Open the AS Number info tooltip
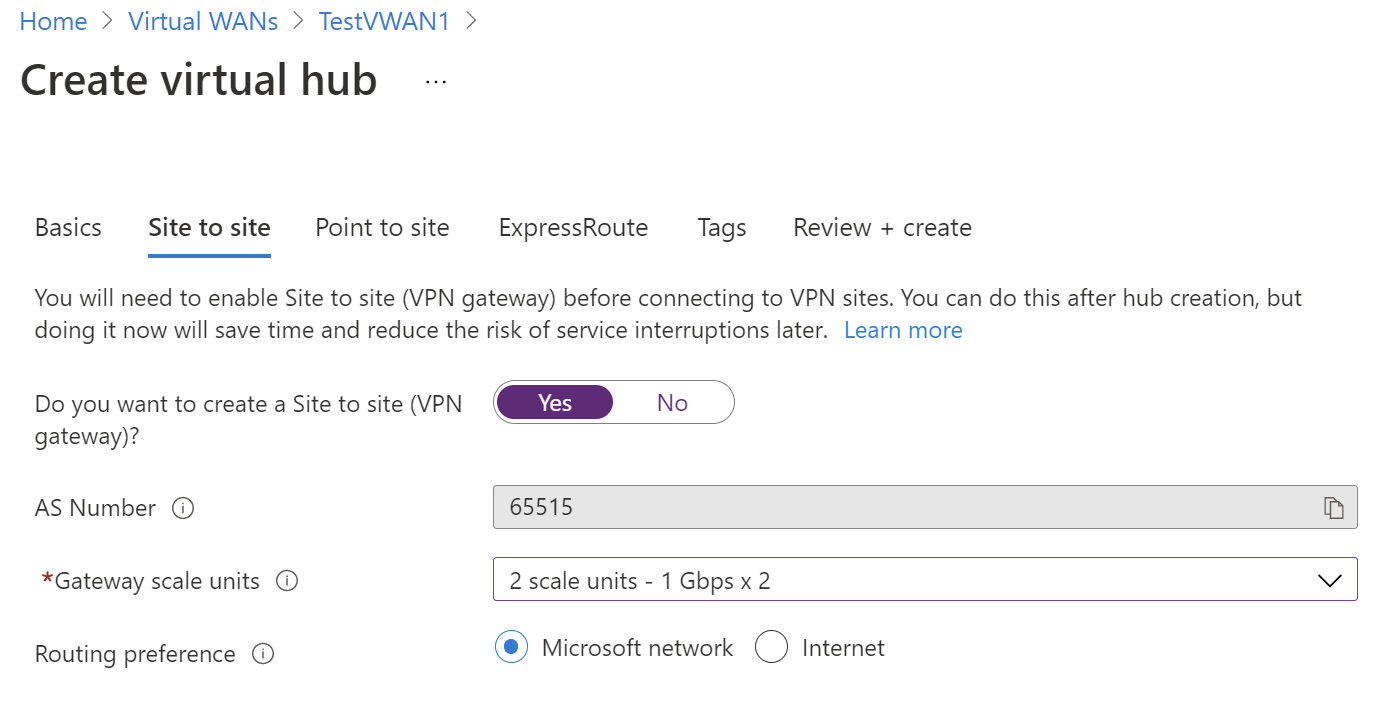 coord(183,508)
